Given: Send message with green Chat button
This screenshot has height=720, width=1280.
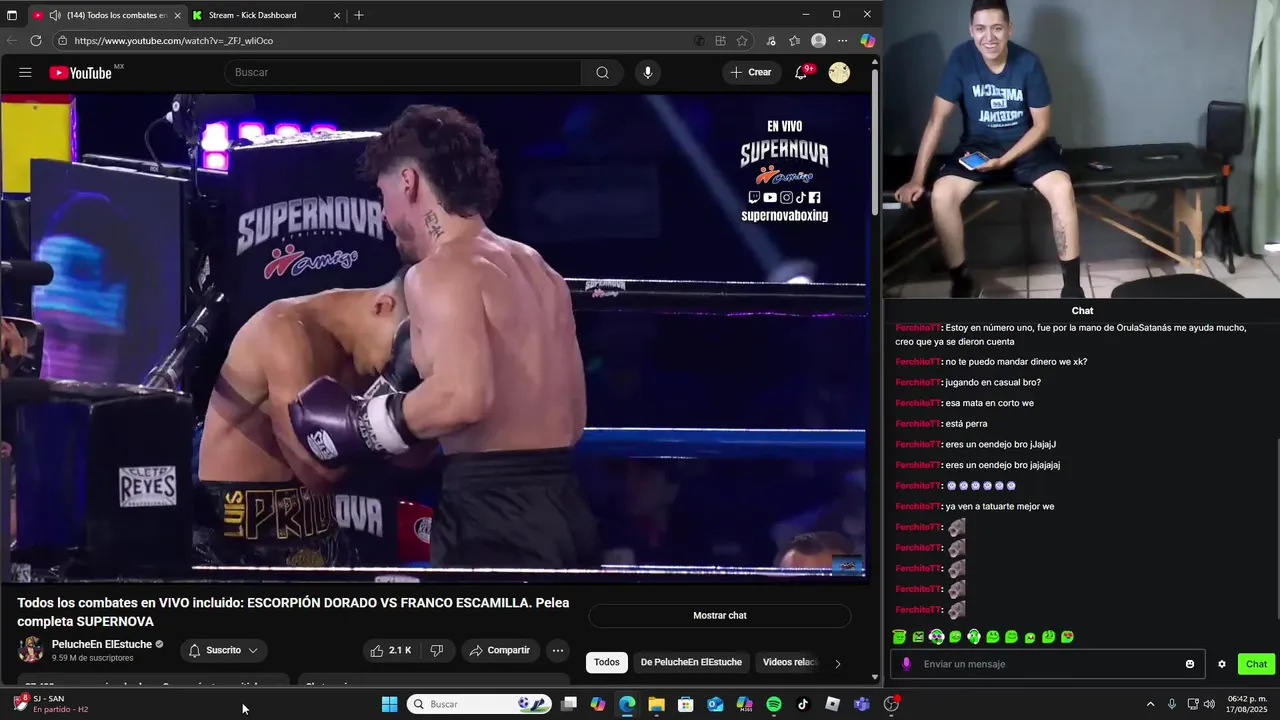Looking at the screenshot, I should pos(1256,664).
